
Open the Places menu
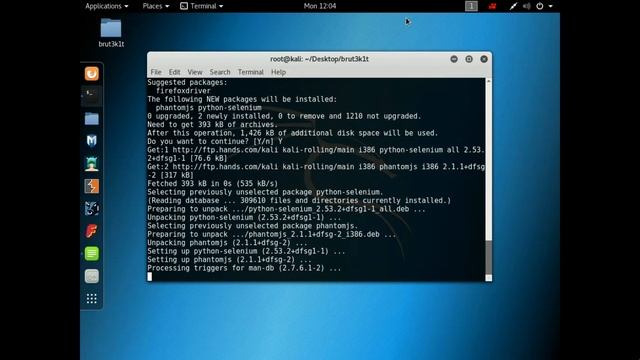click(x=156, y=6)
